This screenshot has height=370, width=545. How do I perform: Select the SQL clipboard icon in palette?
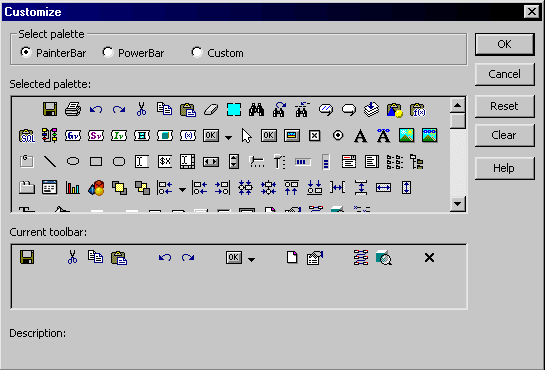coord(27,136)
